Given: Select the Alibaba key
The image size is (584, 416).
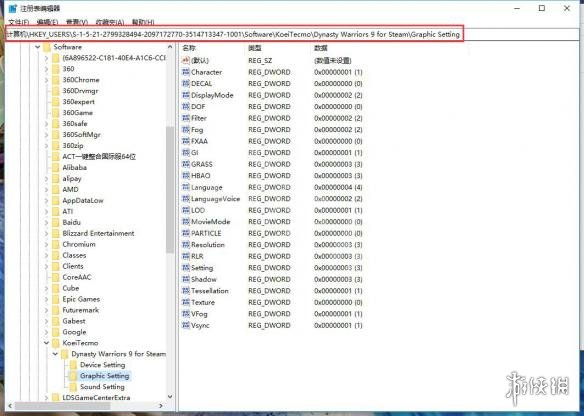Looking at the screenshot, I should point(74,168).
